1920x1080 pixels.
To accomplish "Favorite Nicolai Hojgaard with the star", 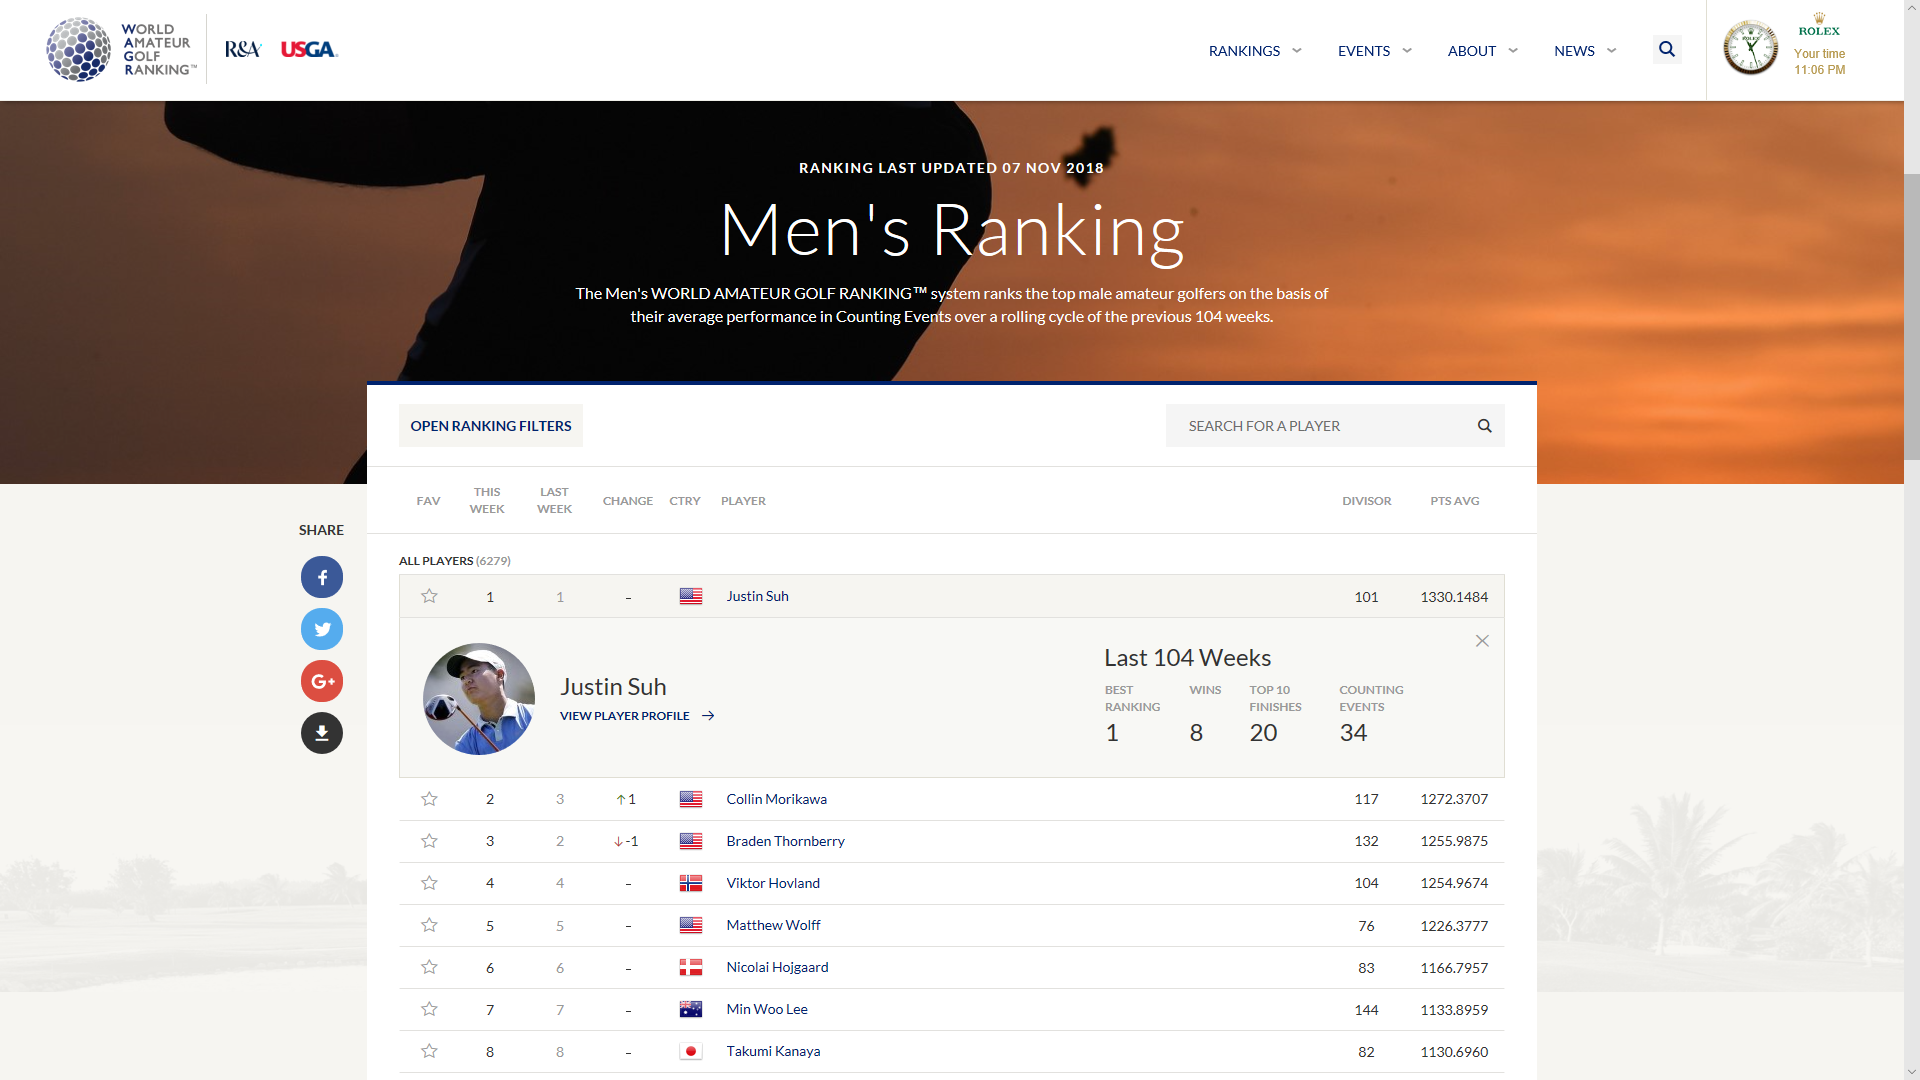I will coord(429,967).
